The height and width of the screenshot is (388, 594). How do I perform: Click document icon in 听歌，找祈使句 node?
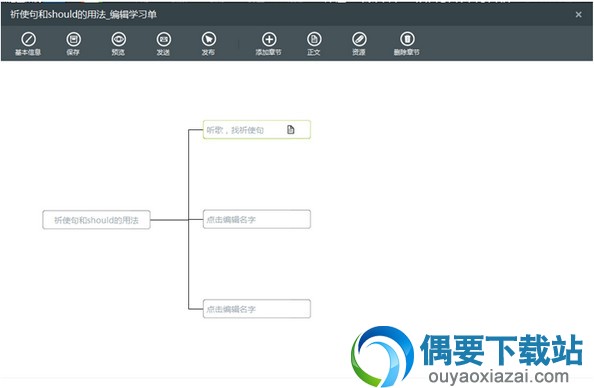pyautogui.click(x=291, y=130)
